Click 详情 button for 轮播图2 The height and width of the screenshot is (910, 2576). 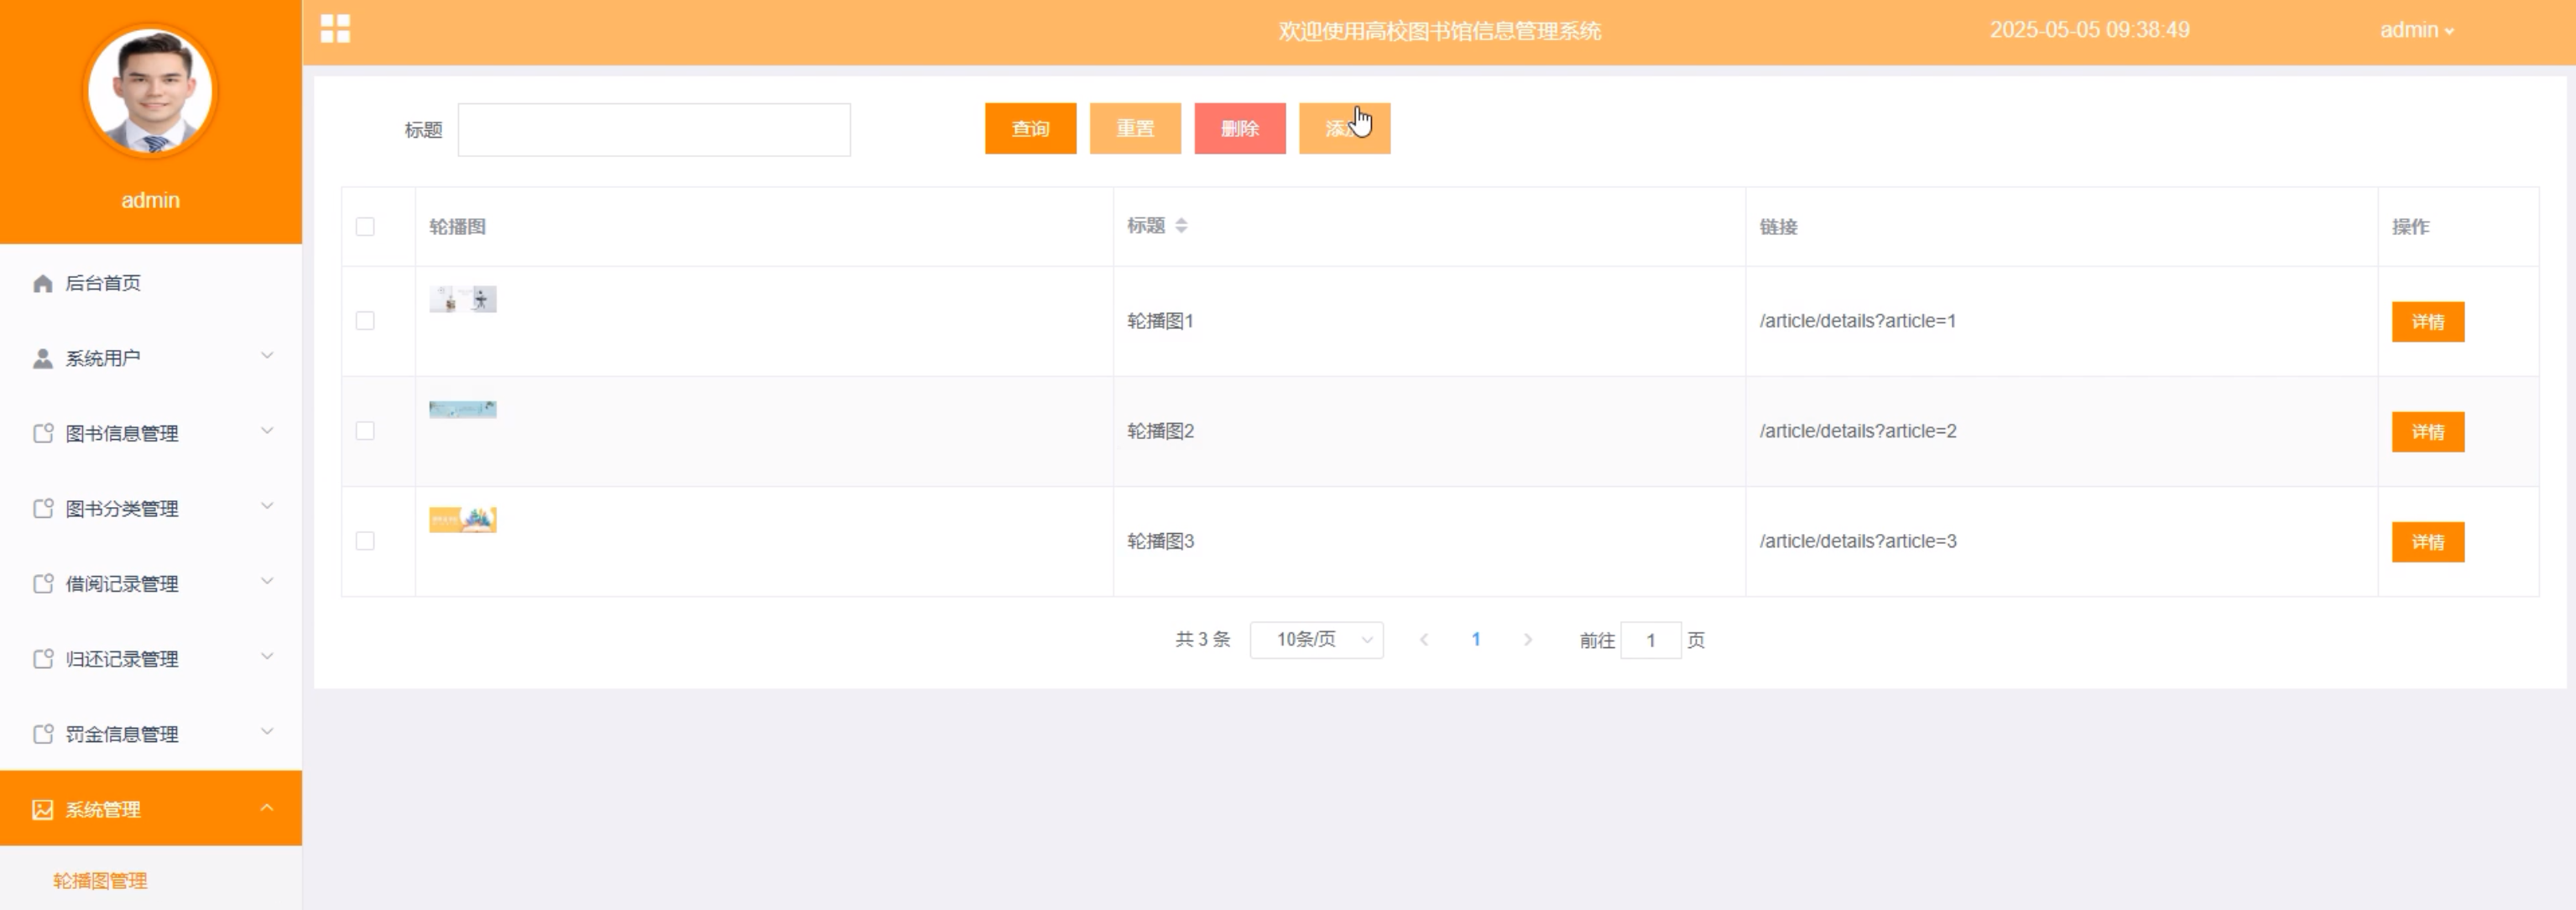tap(2427, 432)
